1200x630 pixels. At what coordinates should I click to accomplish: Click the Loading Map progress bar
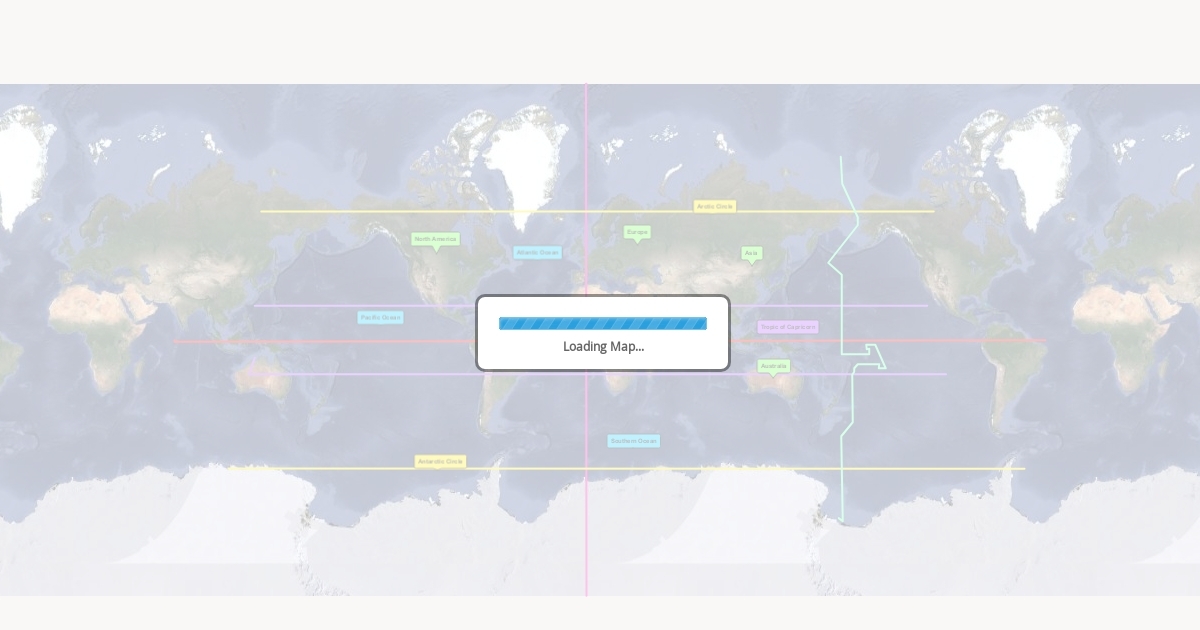603,323
